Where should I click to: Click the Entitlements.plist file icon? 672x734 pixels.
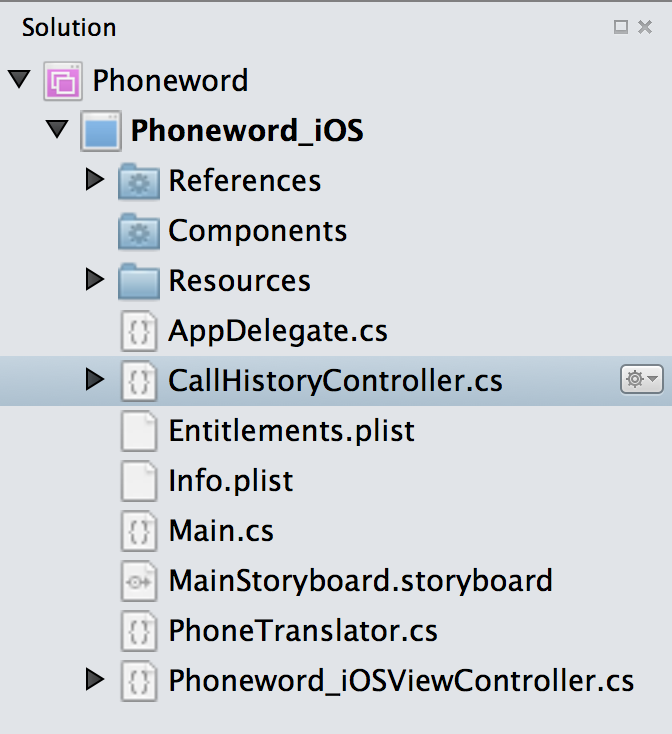tap(139, 431)
